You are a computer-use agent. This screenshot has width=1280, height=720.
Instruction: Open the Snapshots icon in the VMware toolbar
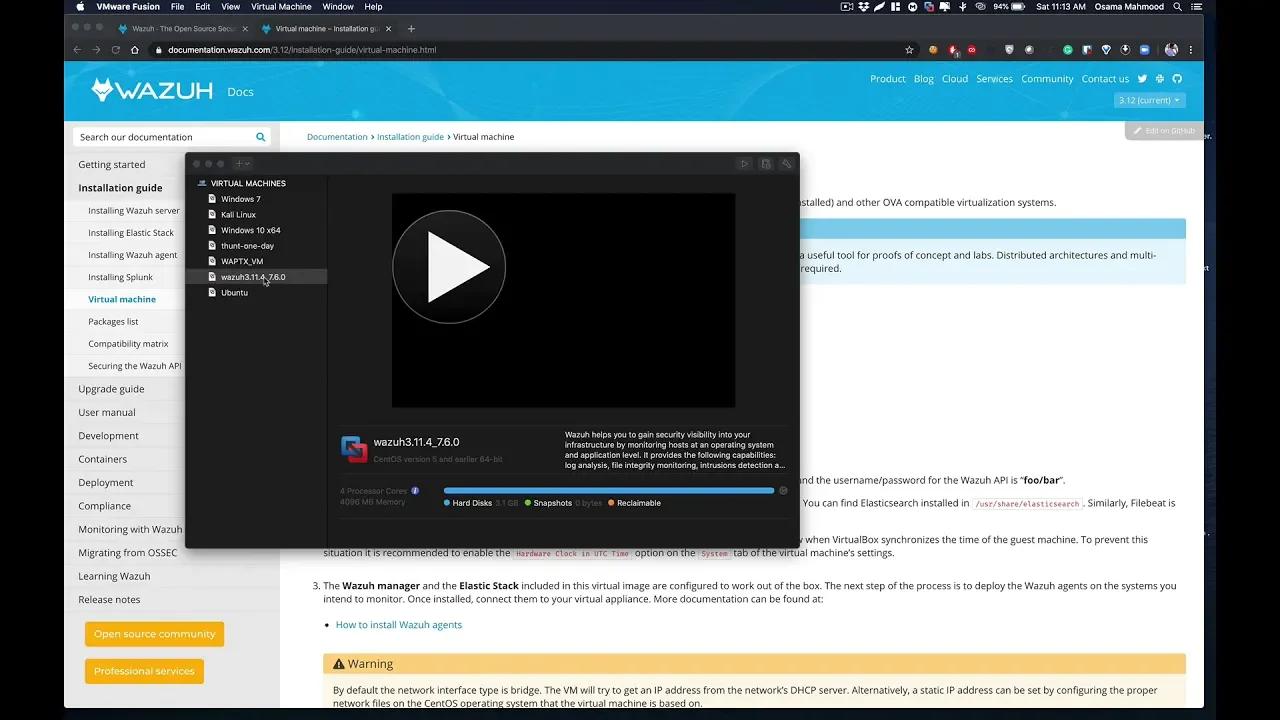click(766, 163)
